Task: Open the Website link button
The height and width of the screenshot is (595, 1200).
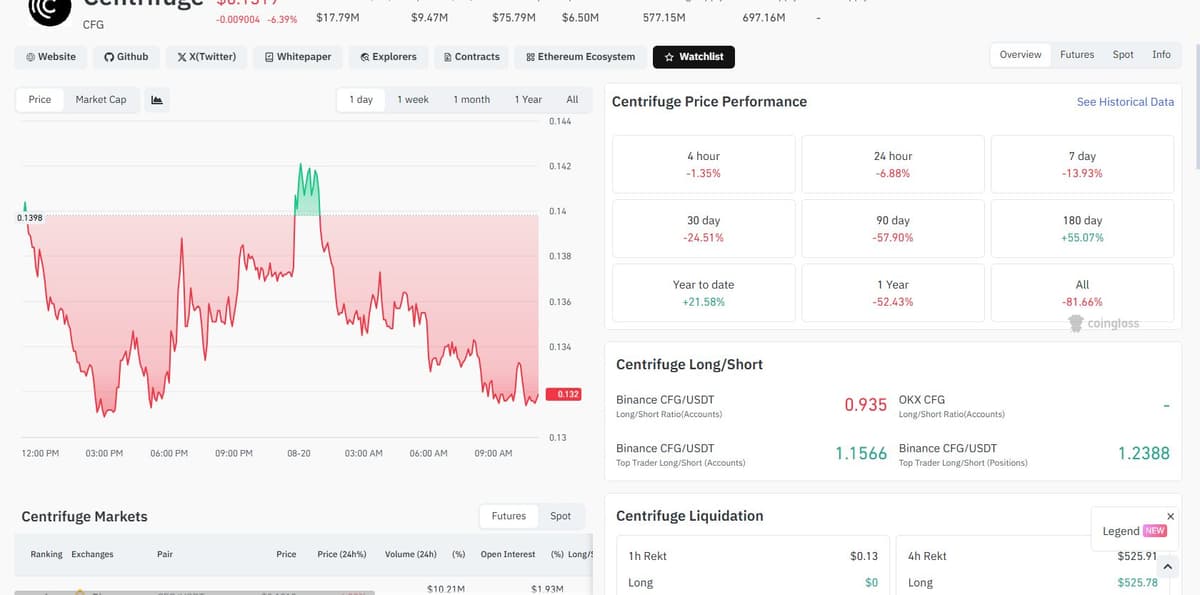Action: 50,57
